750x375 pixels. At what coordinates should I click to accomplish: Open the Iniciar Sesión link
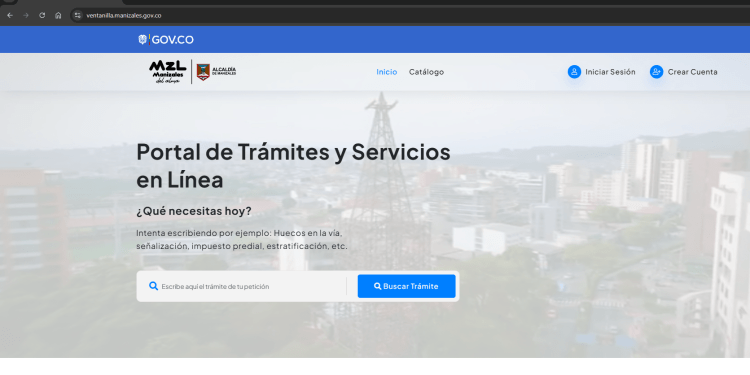point(610,72)
